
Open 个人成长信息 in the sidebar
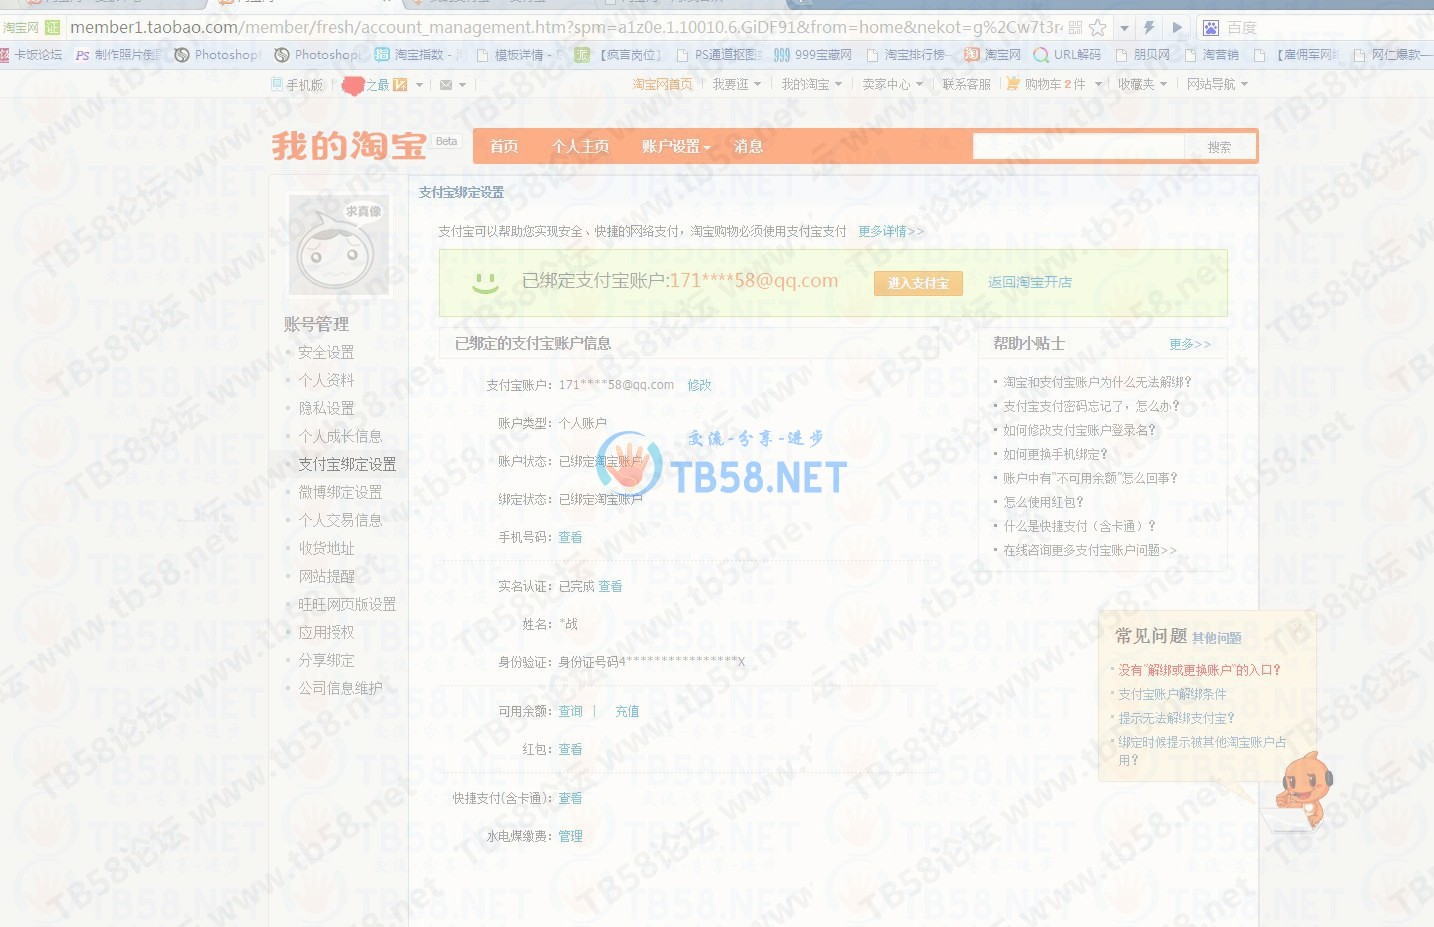pyautogui.click(x=340, y=436)
